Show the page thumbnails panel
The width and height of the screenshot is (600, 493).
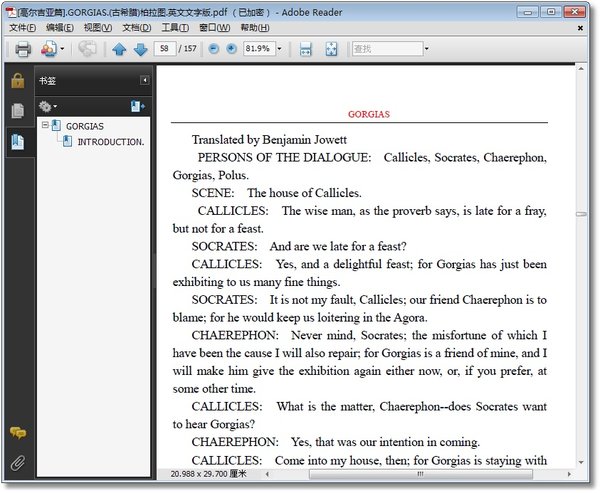(17, 111)
